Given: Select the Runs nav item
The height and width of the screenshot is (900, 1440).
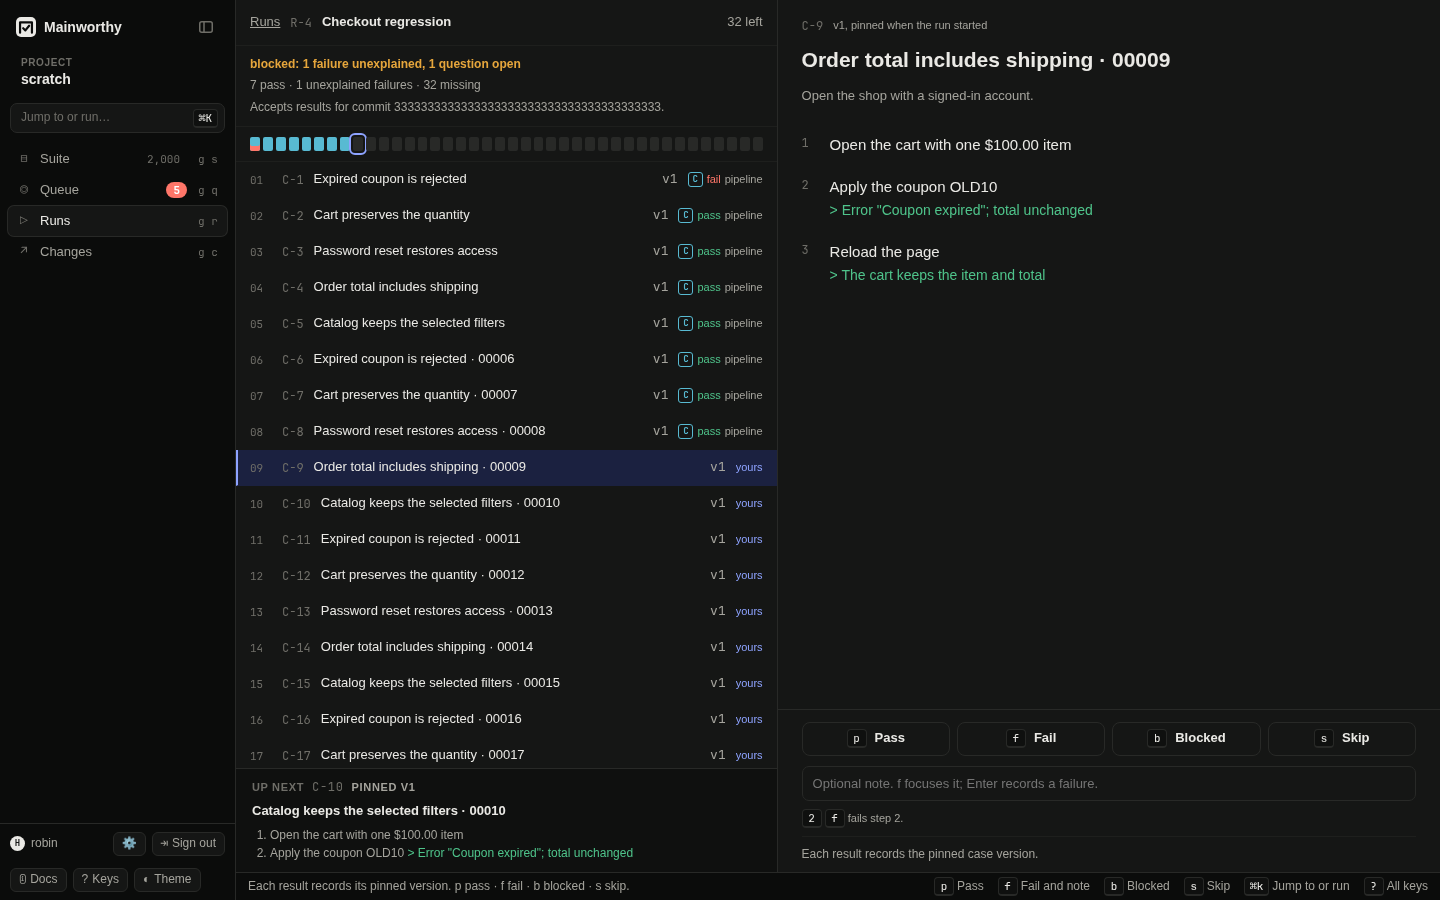Looking at the screenshot, I should 117,221.
